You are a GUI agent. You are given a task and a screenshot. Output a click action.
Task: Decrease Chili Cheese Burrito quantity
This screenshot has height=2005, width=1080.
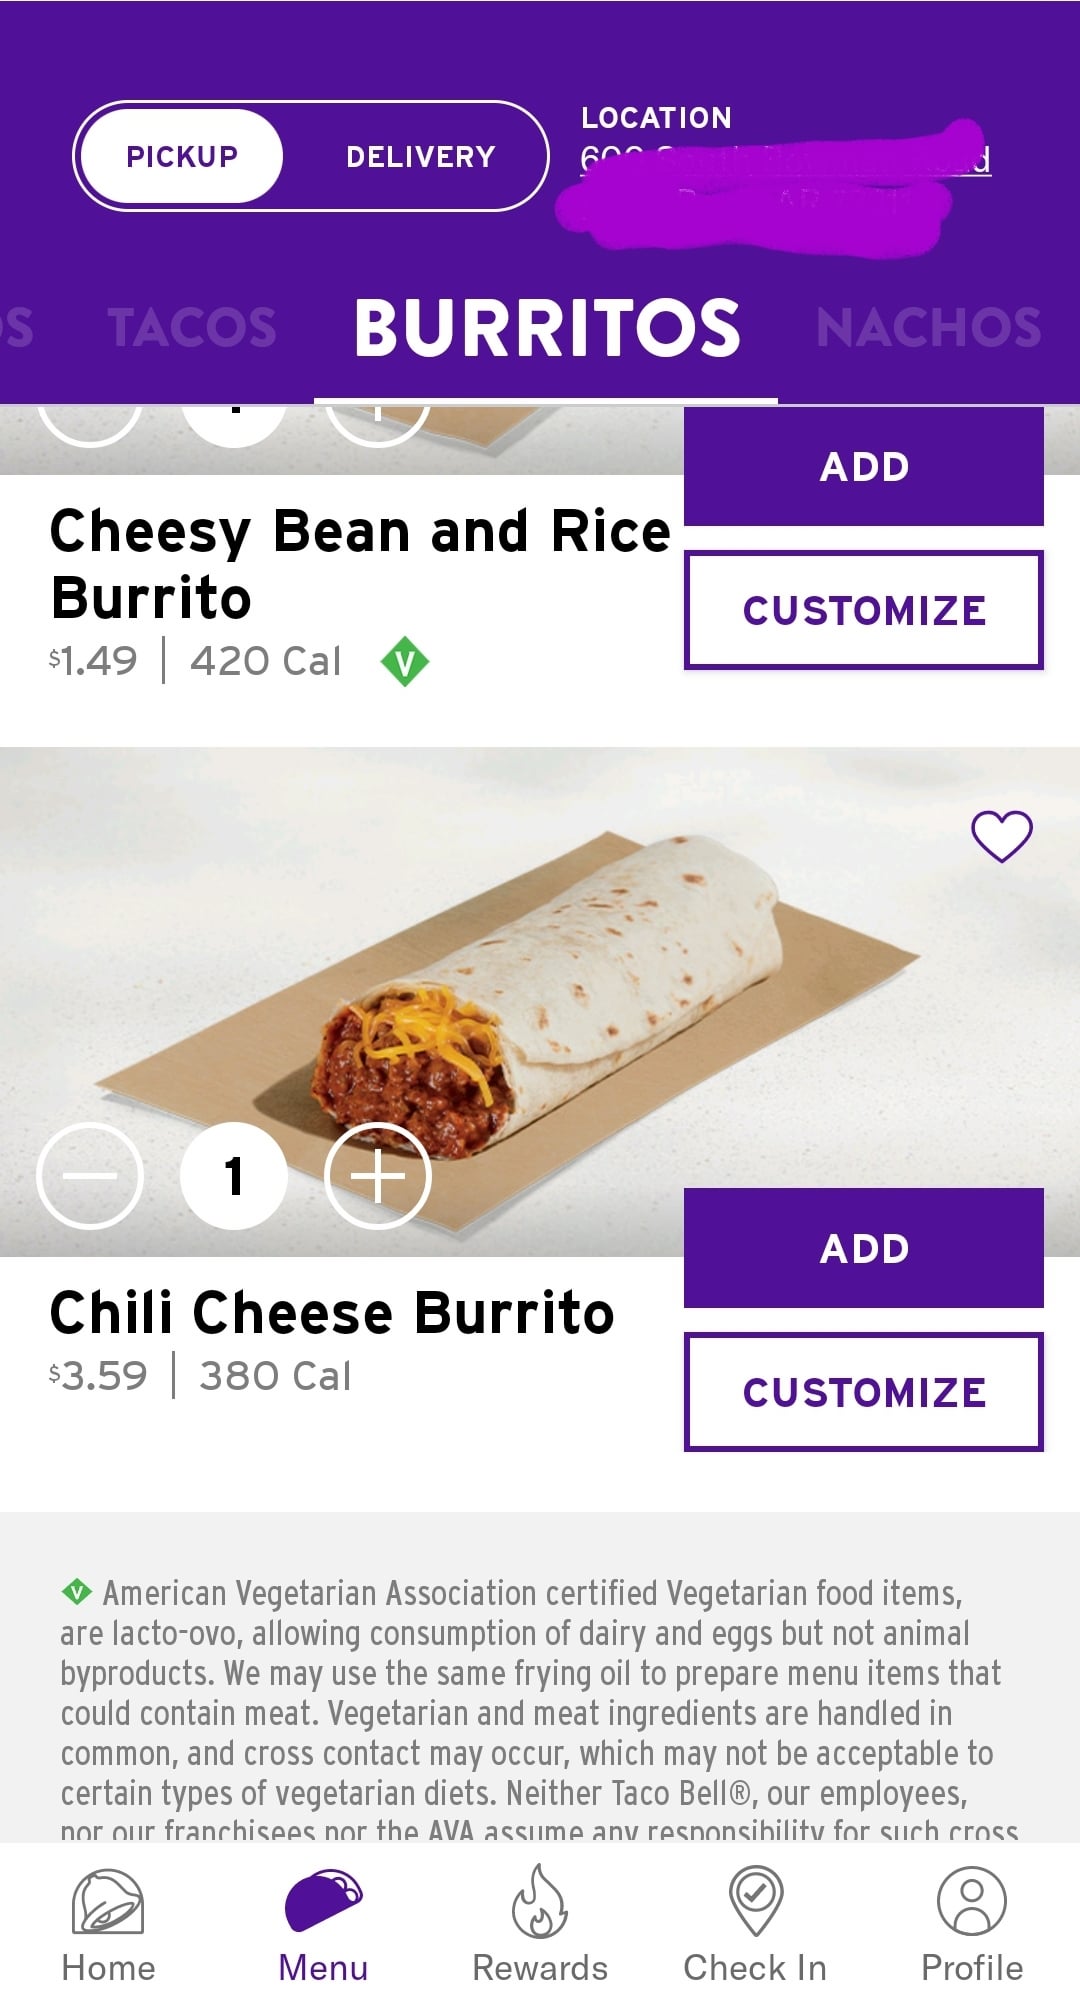coord(90,1176)
